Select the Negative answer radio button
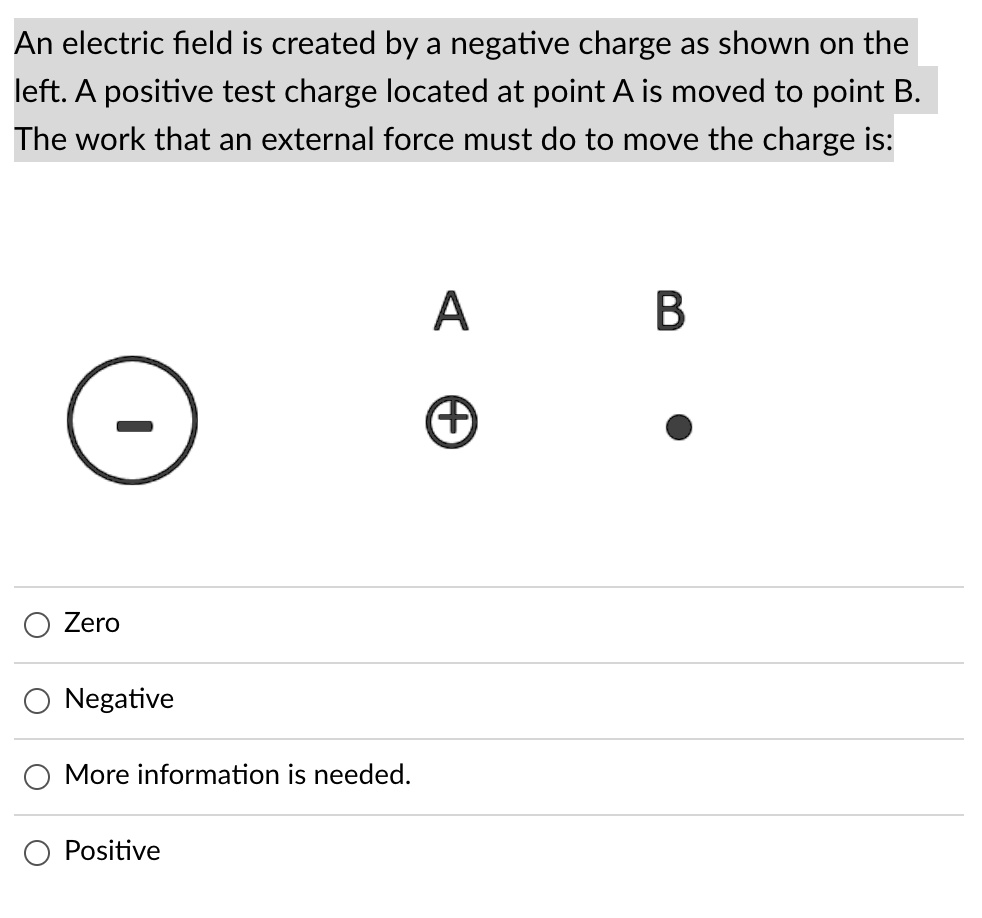The image size is (982, 918). pos(37,700)
